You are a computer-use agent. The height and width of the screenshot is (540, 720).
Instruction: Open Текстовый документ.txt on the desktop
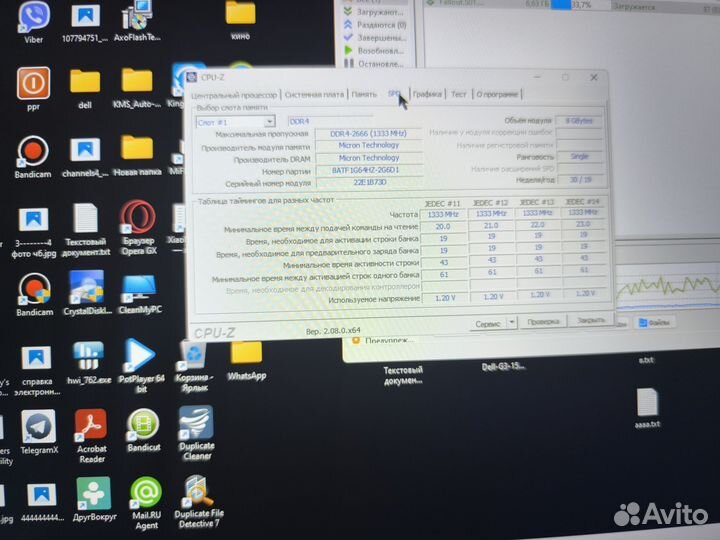click(x=86, y=229)
